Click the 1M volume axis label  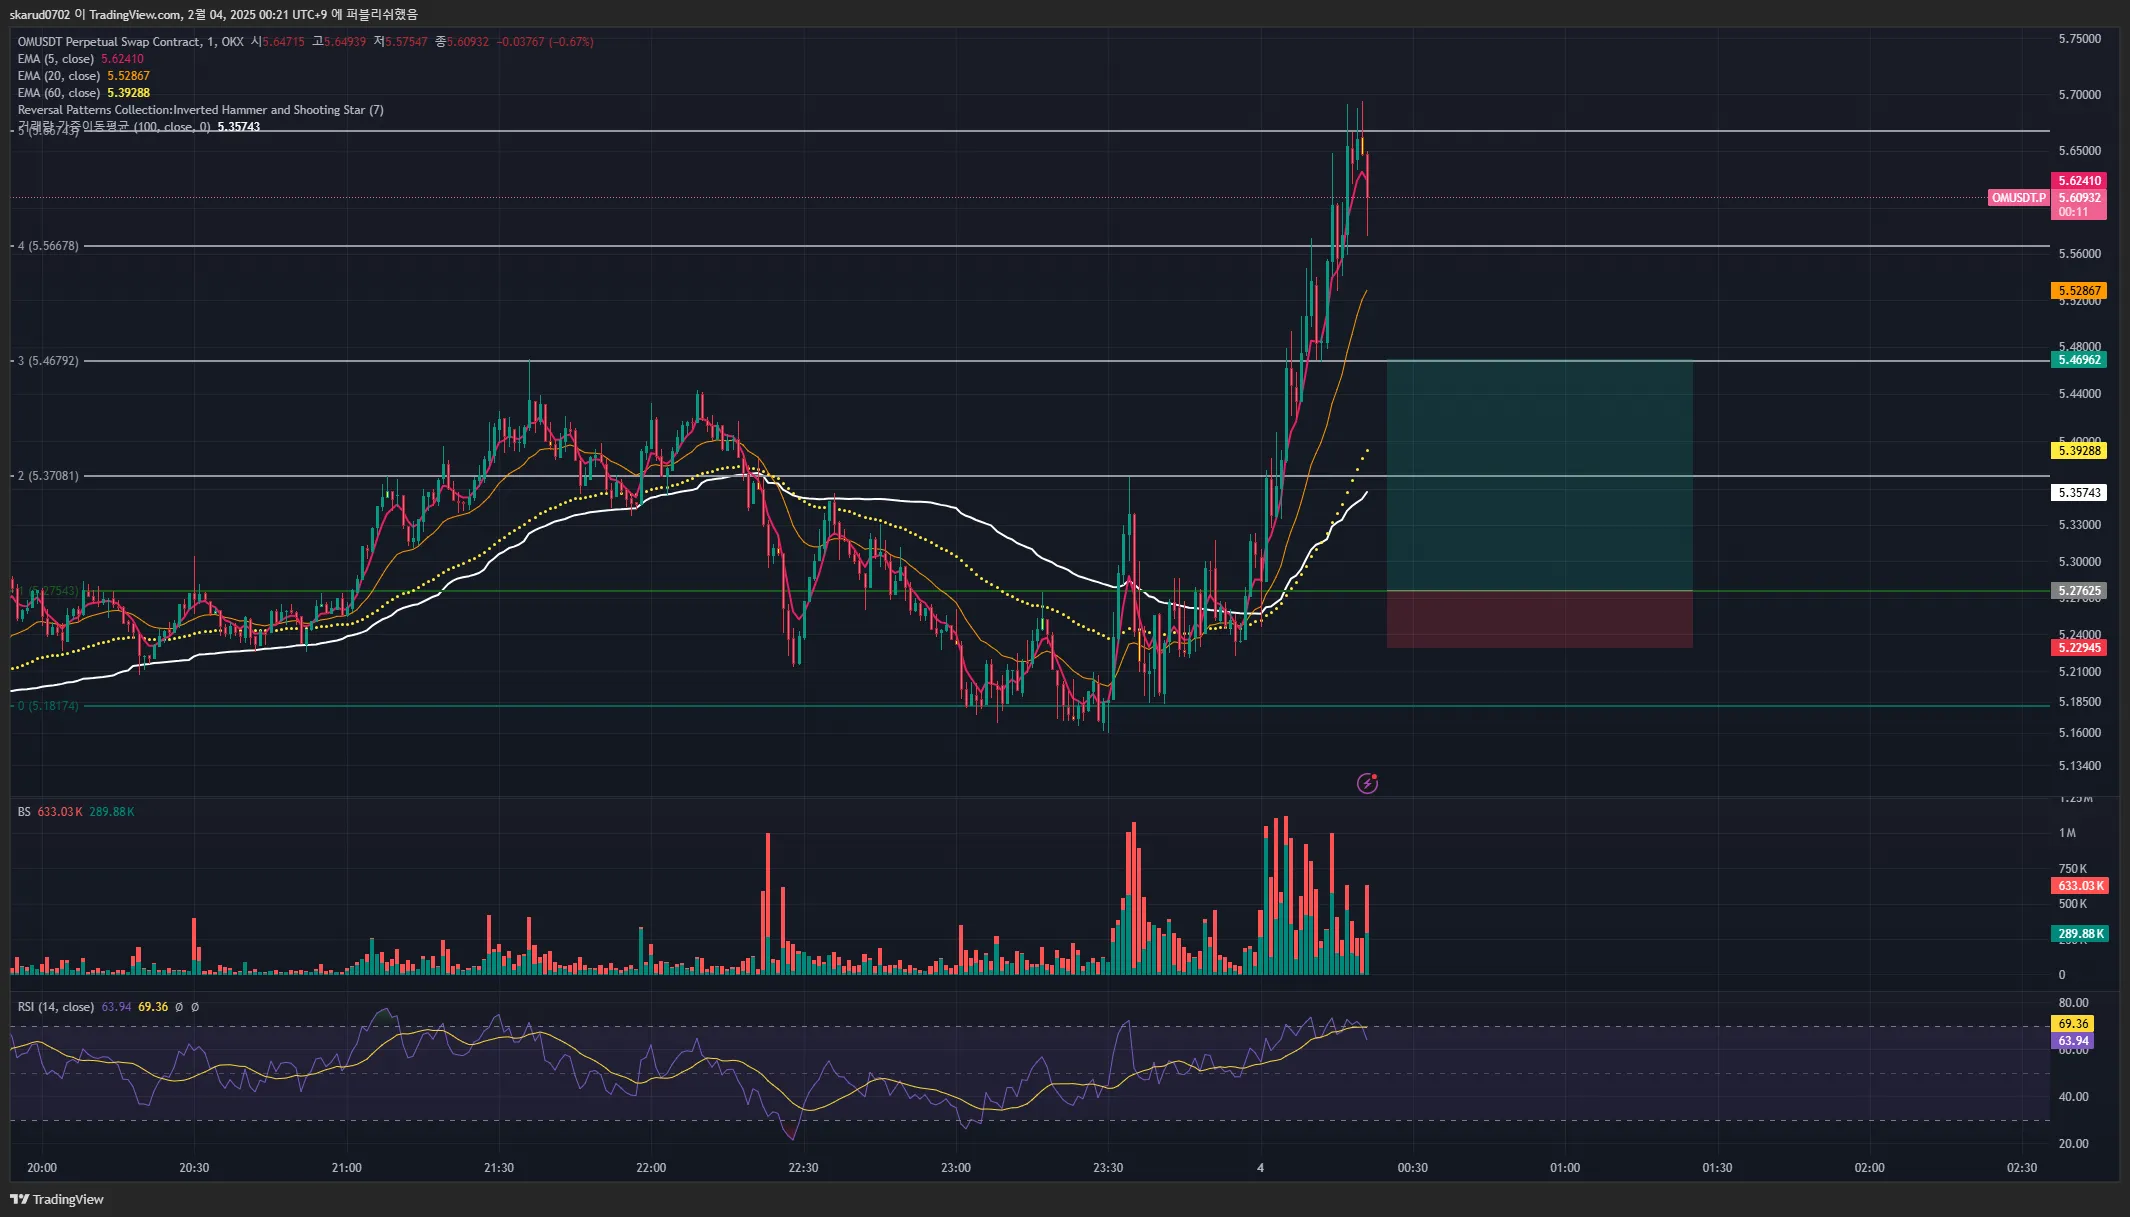pos(2067,833)
